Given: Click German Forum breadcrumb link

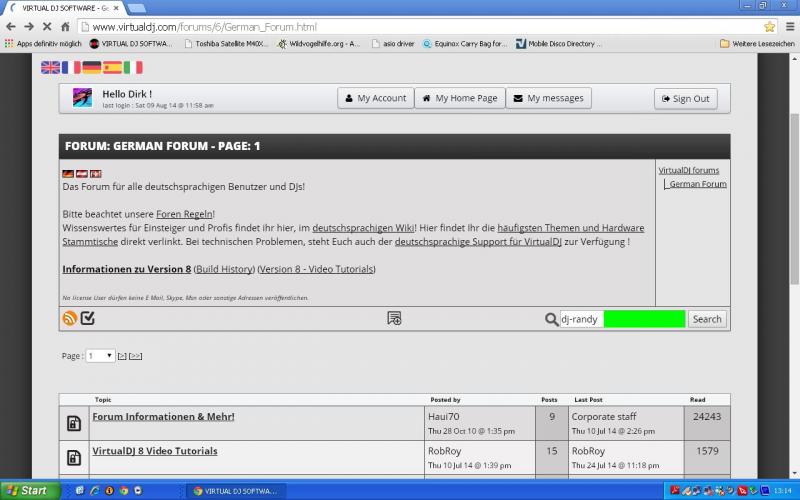Looking at the screenshot, I should (x=698, y=184).
